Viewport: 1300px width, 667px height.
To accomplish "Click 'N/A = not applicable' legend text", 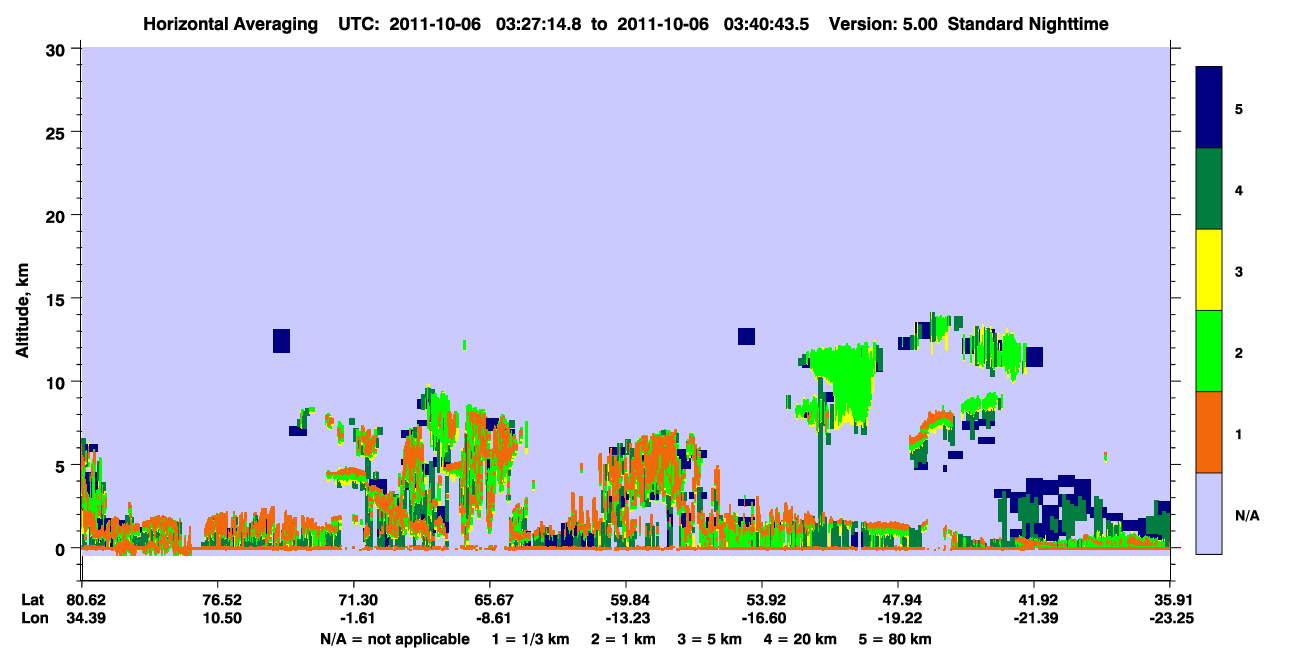I will tap(394, 639).
